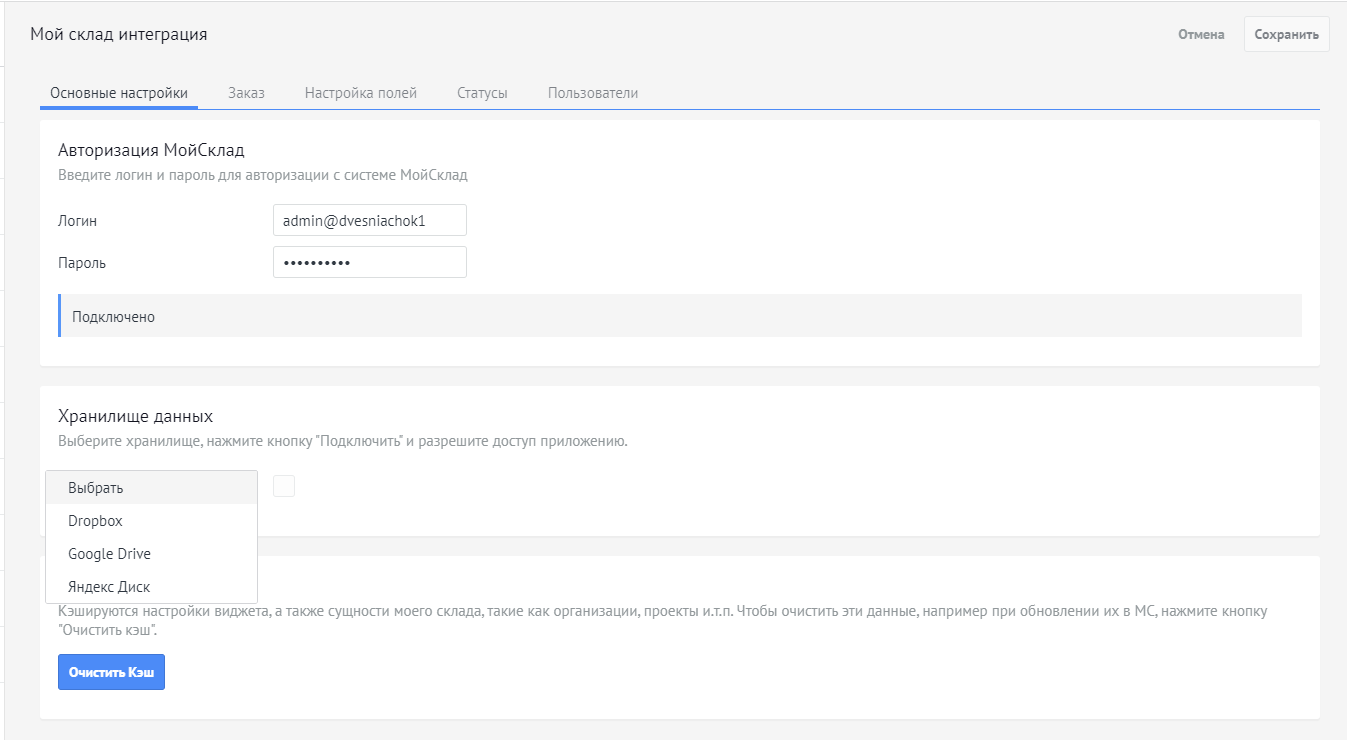Switch to the Пользователи tab
Image resolution: width=1347 pixels, height=740 pixels.
pos(593,93)
